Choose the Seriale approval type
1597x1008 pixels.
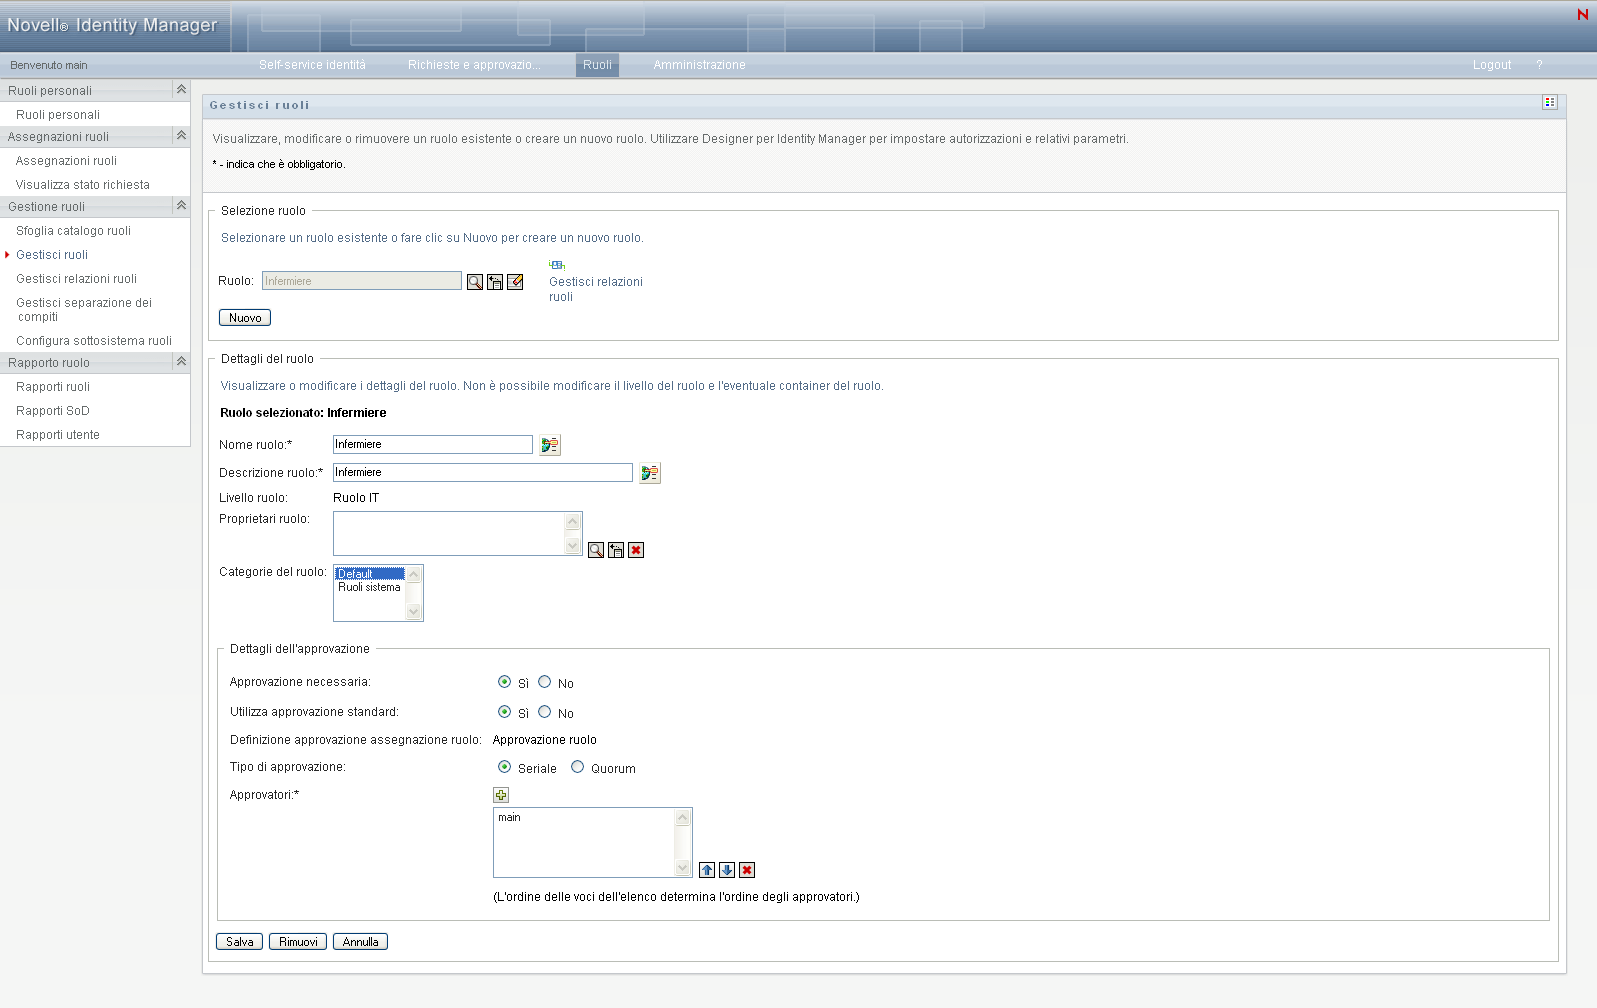coord(504,767)
